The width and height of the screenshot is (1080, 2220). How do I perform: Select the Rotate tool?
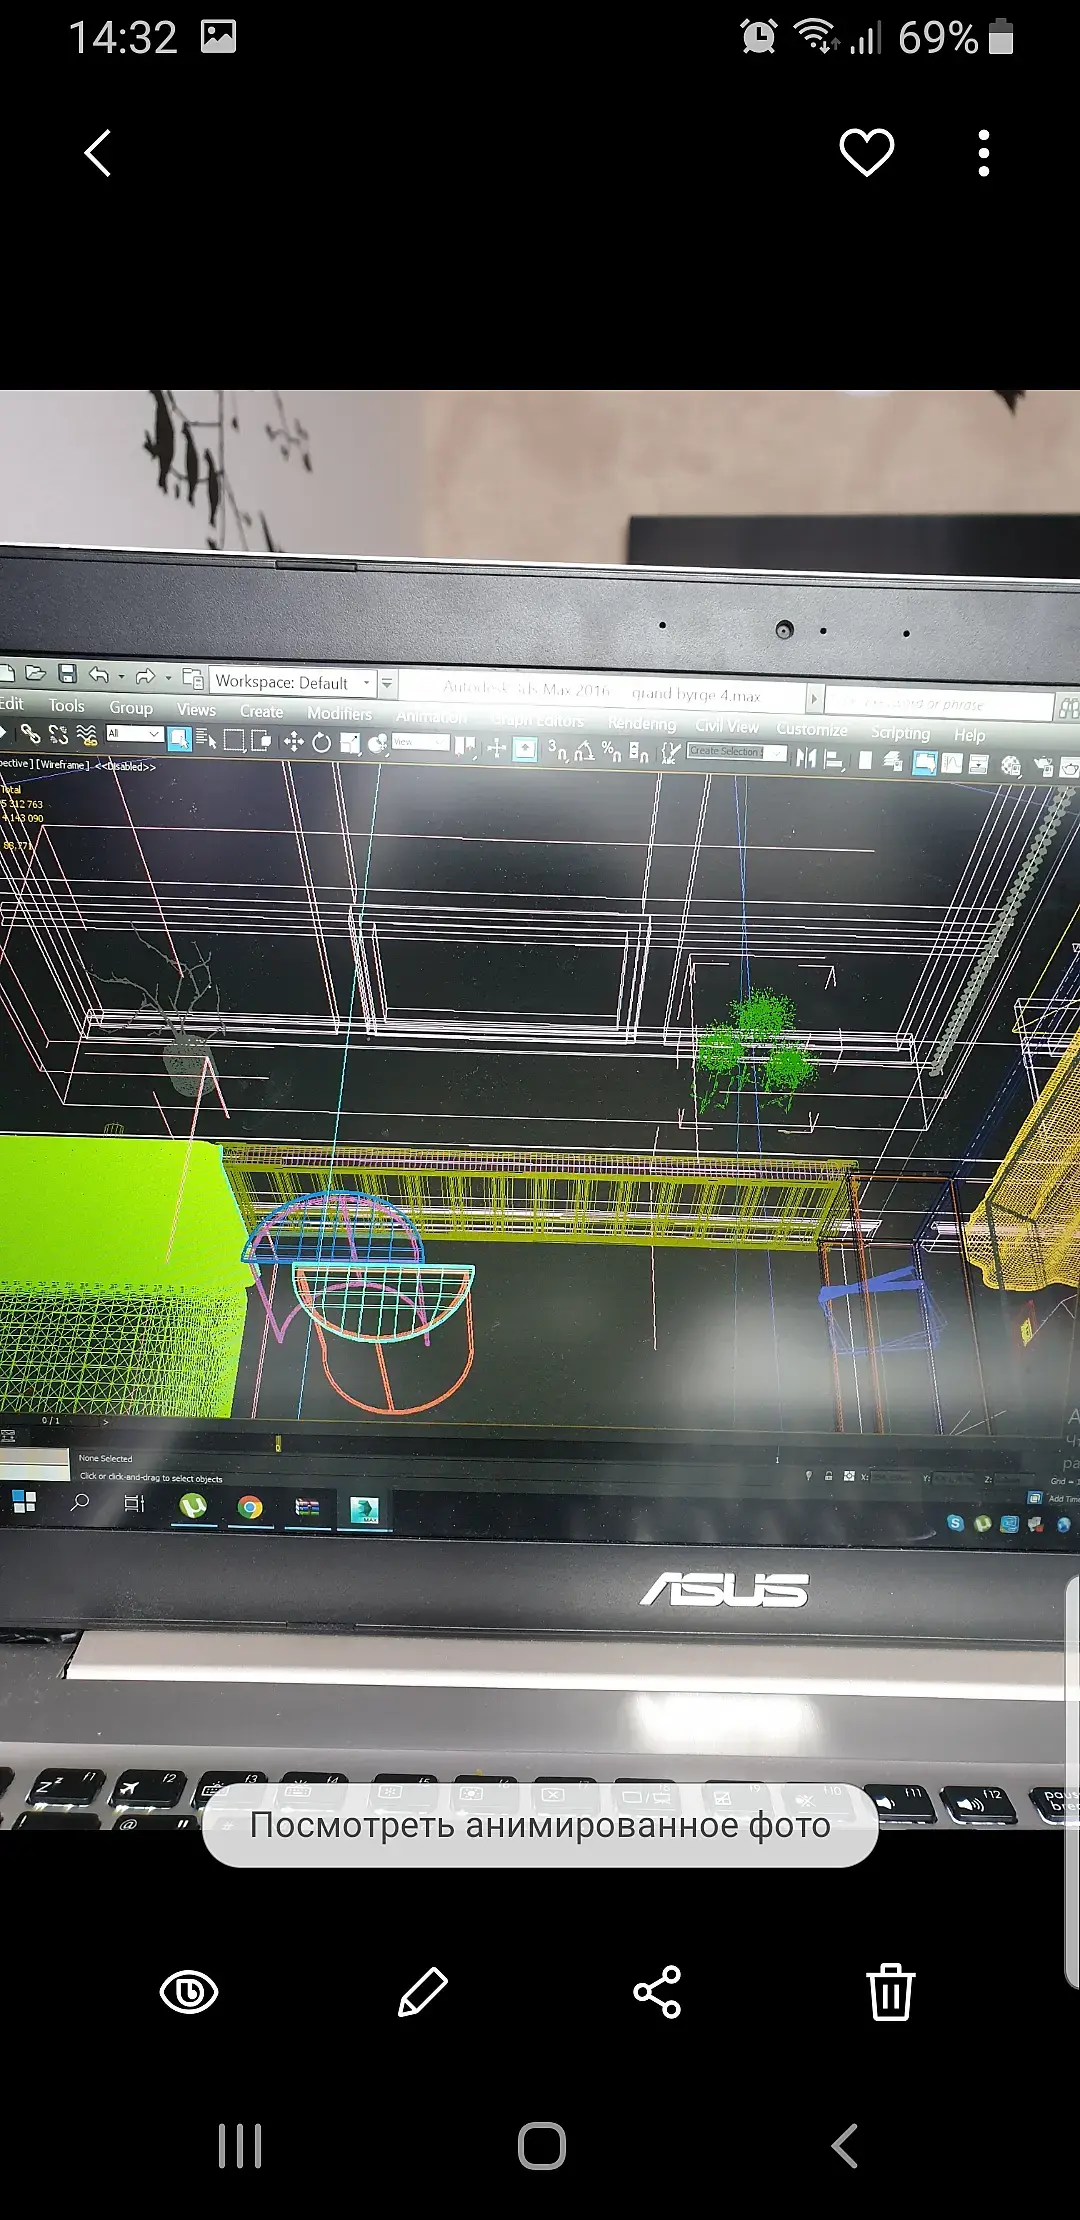(x=321, y=742)
